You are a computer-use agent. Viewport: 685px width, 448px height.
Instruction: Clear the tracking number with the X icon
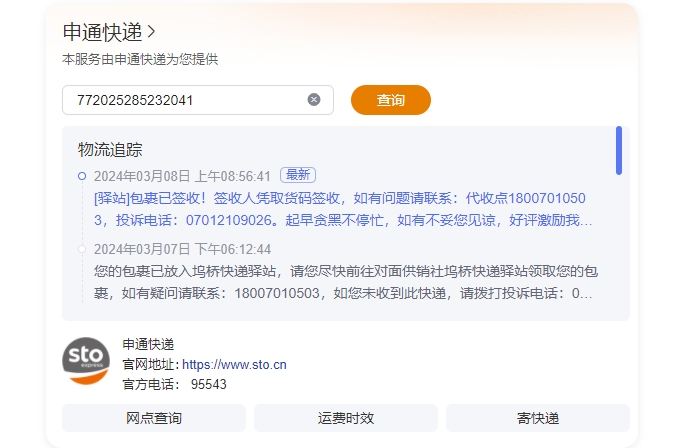click(314, 100)
